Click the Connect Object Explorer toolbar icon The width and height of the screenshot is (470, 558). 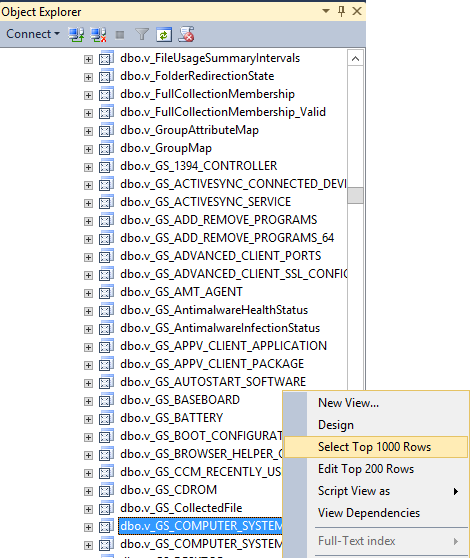[x=76, y=35]
